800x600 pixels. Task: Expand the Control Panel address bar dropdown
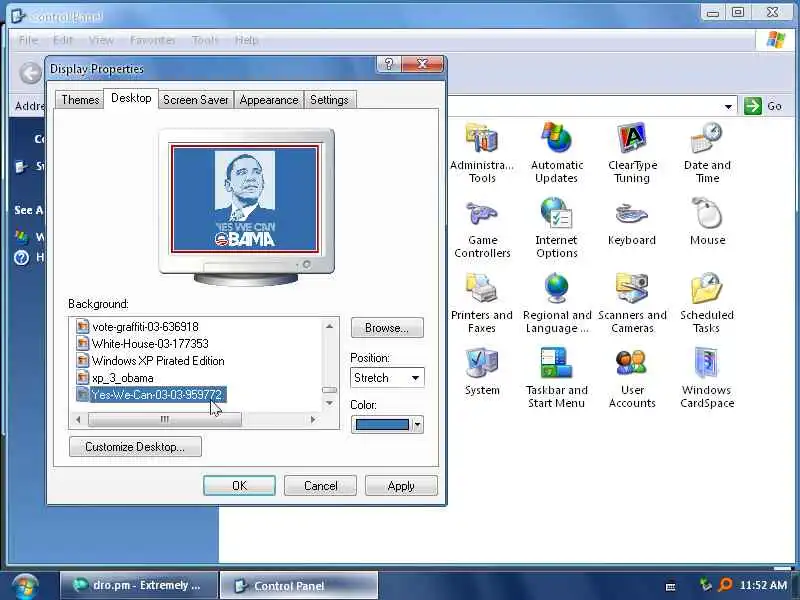[x=729, y=107]
